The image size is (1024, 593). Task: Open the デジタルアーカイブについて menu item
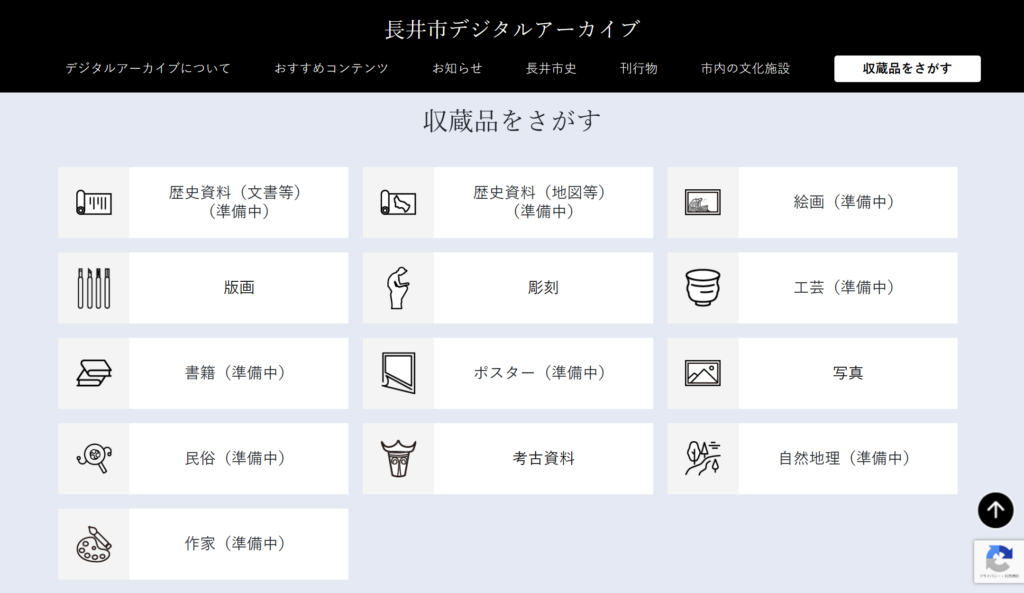(148, 69)
